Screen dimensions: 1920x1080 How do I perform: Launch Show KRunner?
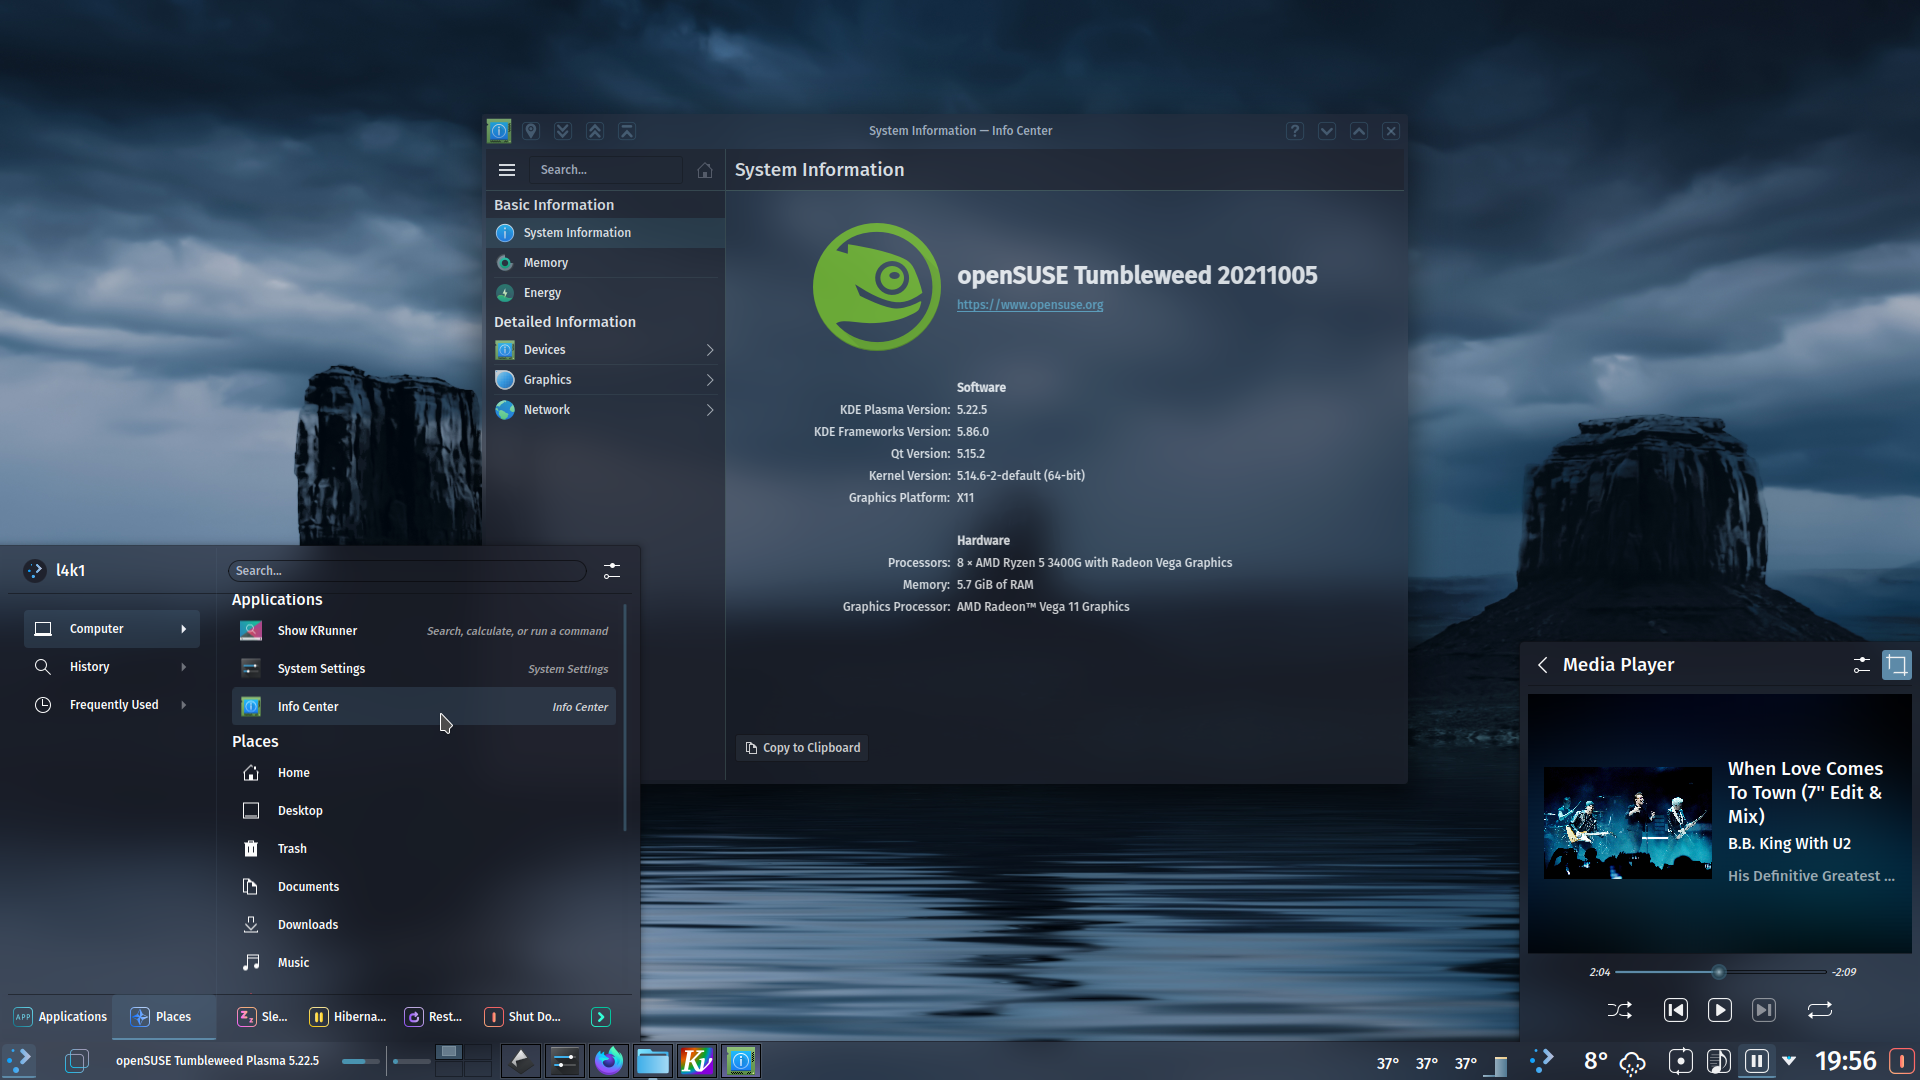424,631
